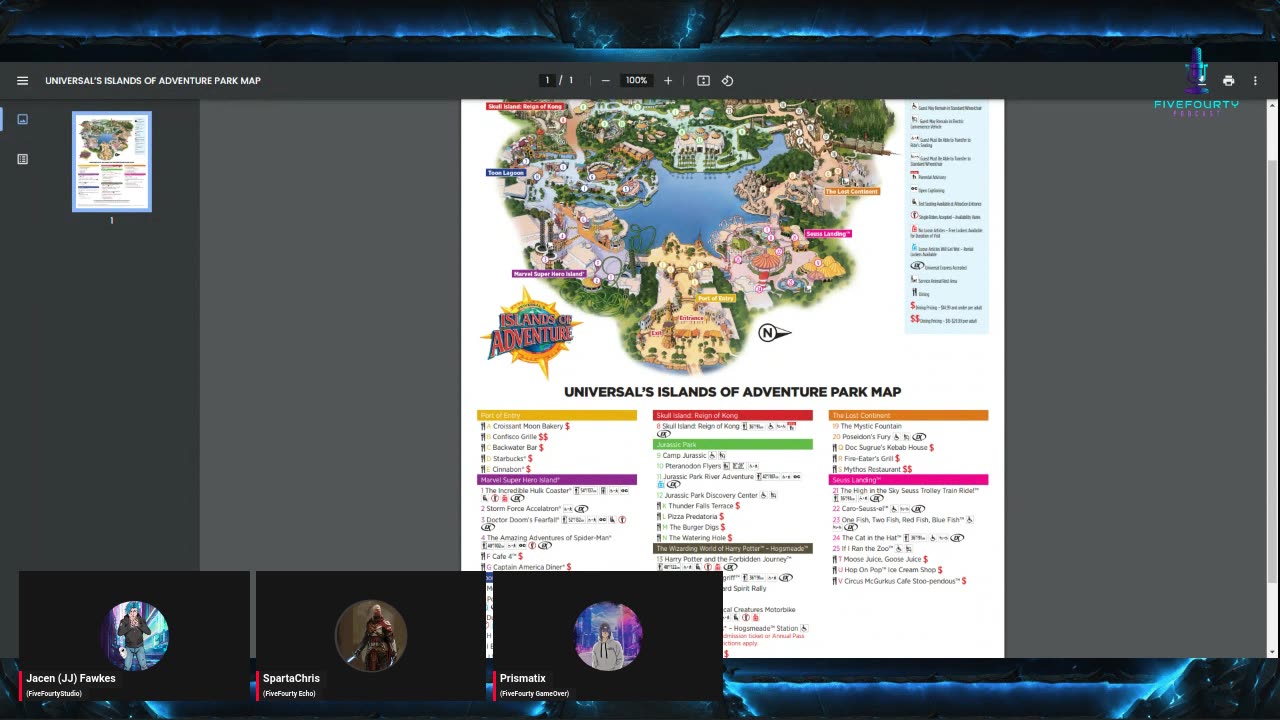Click the fit to page icon
The height and width of the screenshot is (720, 1280).
[703, 81]
